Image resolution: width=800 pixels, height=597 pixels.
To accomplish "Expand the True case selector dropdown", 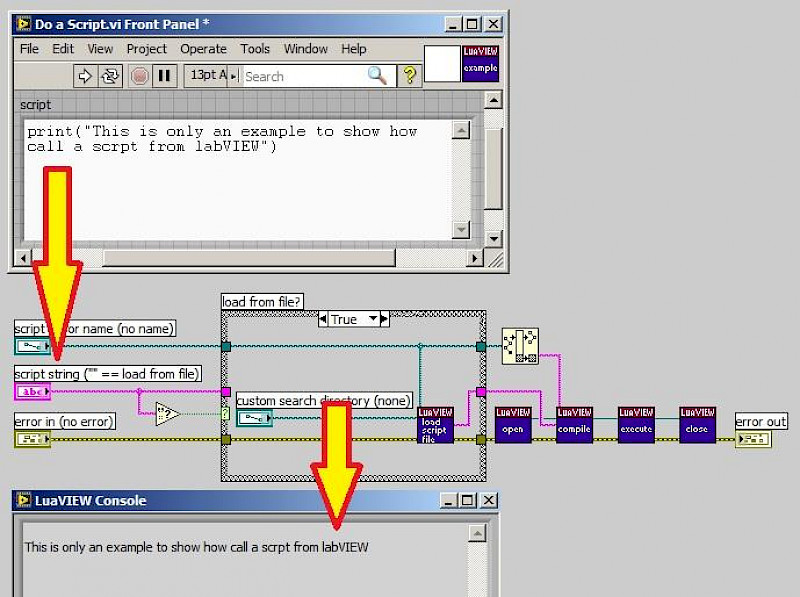I will pyautogui.click(x=373, y=319).
